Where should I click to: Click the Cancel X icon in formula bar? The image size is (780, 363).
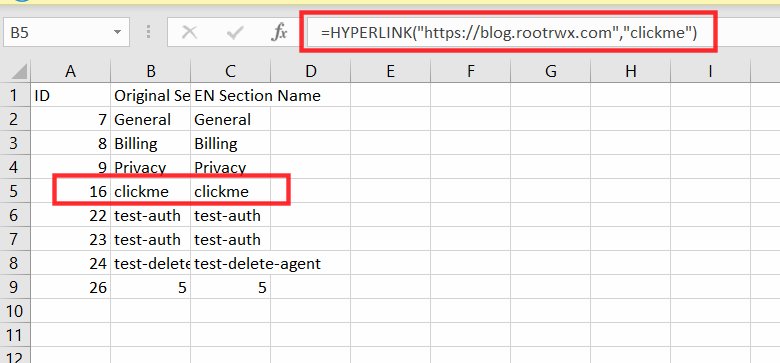point(189,33)
